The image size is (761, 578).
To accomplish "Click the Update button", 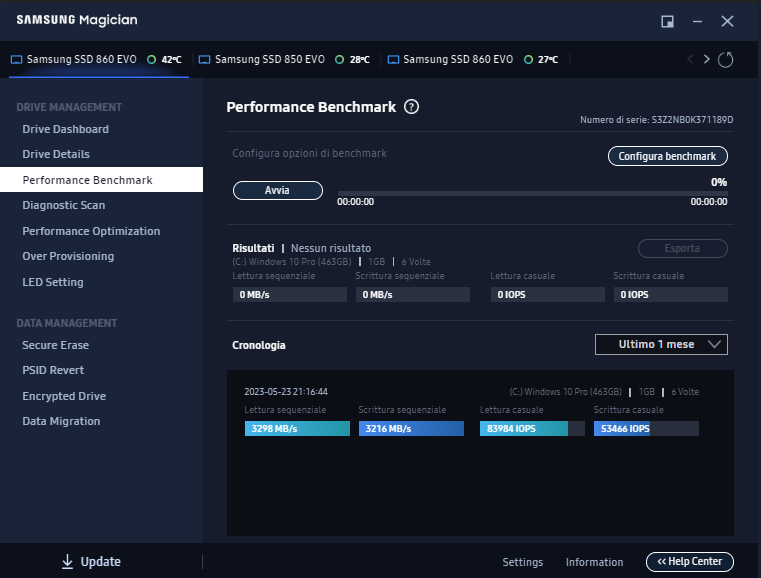I will point(91,561).
